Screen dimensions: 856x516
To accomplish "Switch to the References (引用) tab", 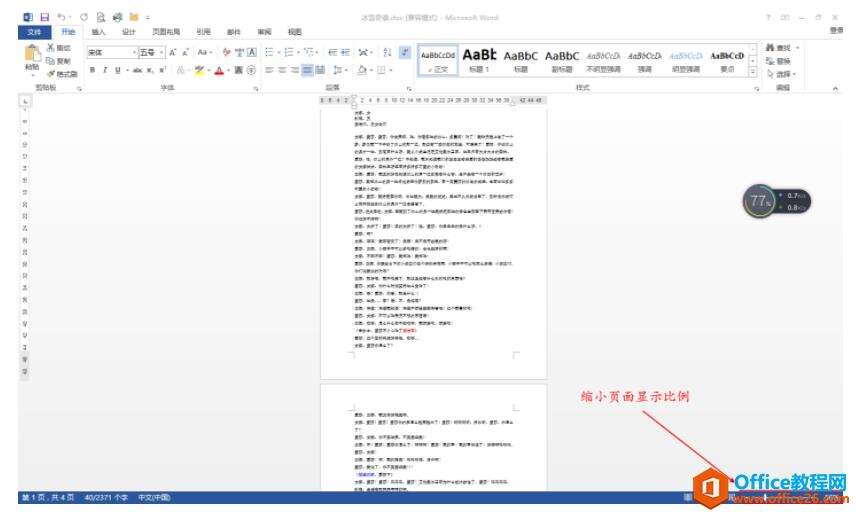I will click(204, 32).
